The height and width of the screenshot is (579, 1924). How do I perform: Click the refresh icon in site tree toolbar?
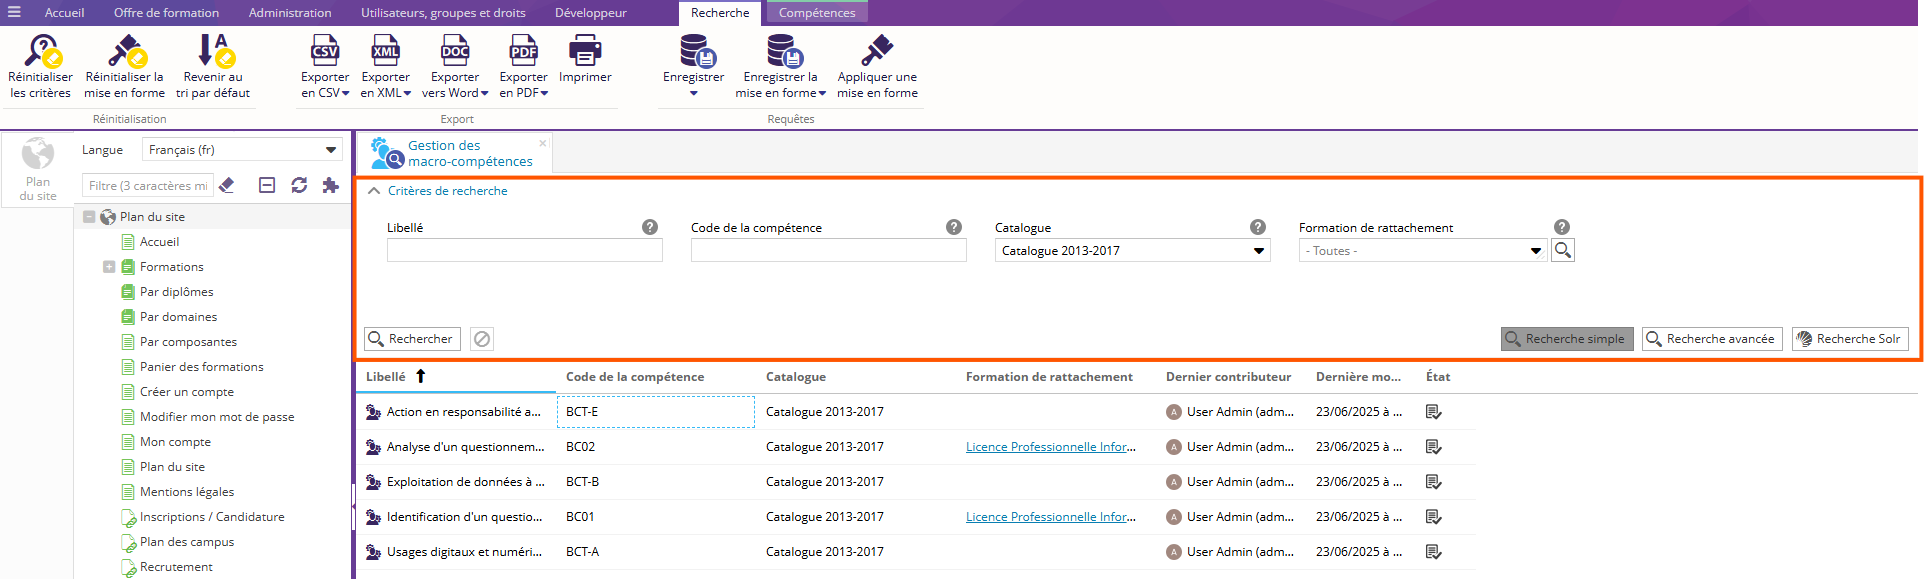click(299, 185)
